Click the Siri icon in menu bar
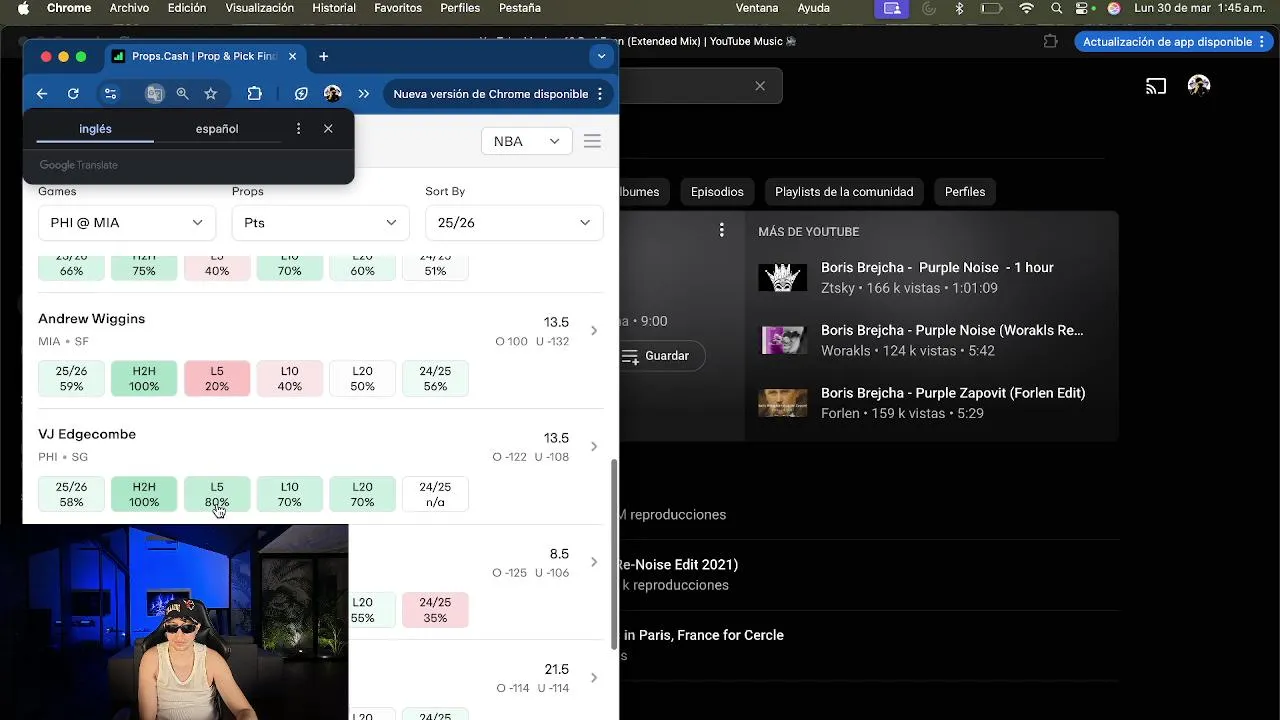 click(x=1114, y=8)
